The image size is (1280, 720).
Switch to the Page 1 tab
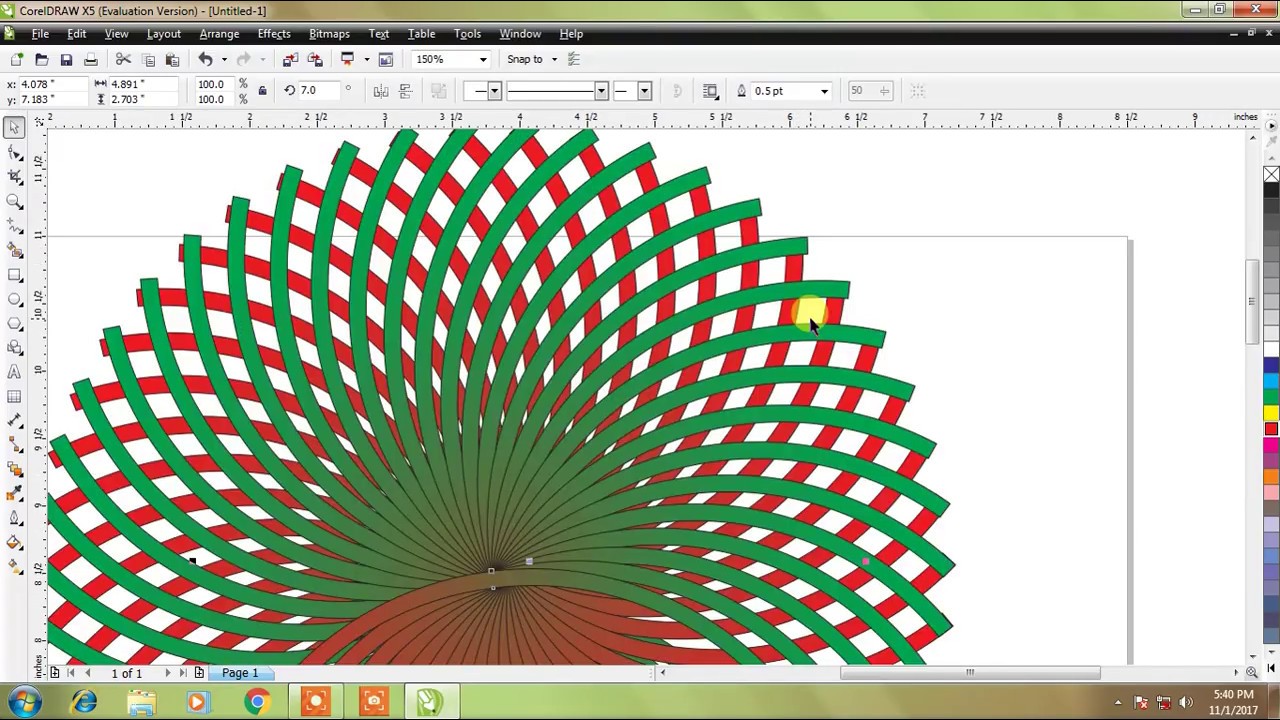pyautogui.click(x=240, y=673)
